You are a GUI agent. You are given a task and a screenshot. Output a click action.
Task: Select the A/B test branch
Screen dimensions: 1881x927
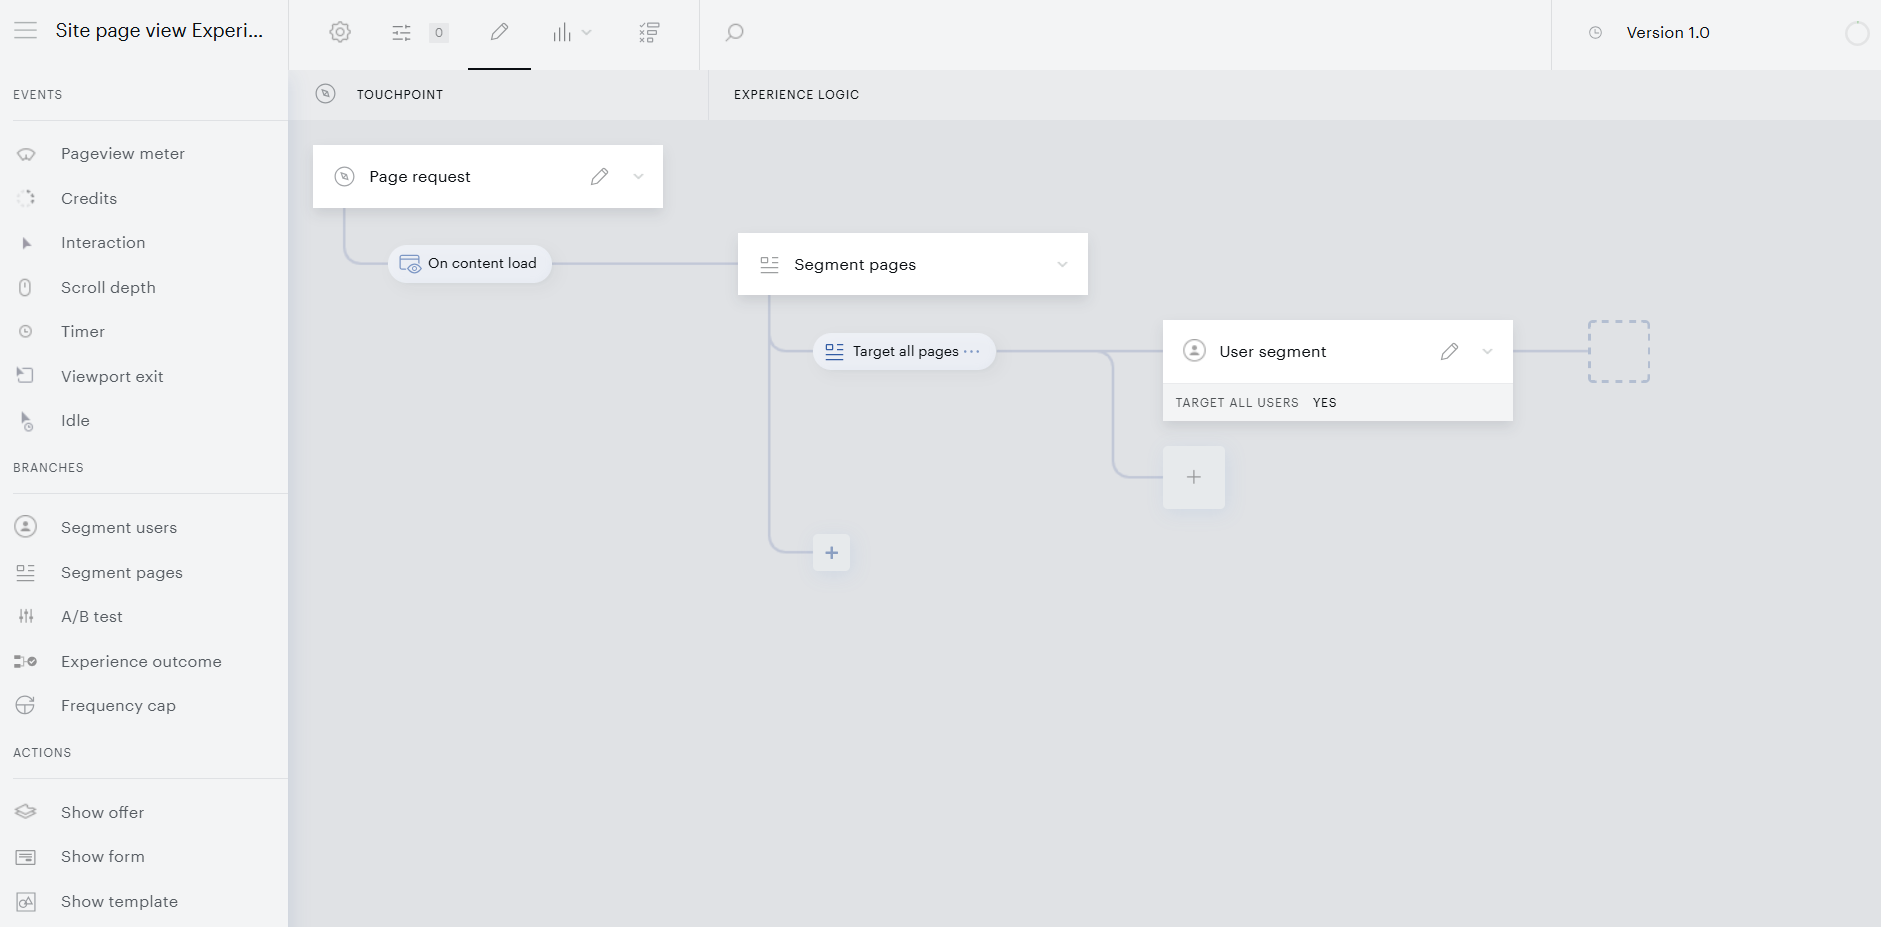tap(92, 616)
